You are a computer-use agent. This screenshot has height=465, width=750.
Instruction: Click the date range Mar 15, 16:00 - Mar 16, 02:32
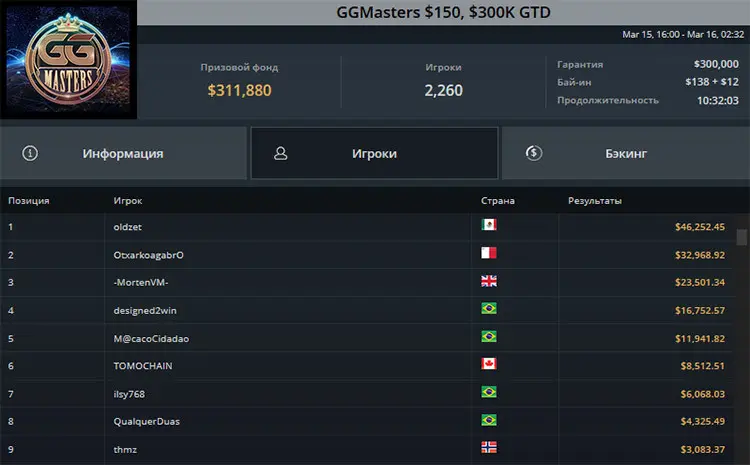coord(683,34)
